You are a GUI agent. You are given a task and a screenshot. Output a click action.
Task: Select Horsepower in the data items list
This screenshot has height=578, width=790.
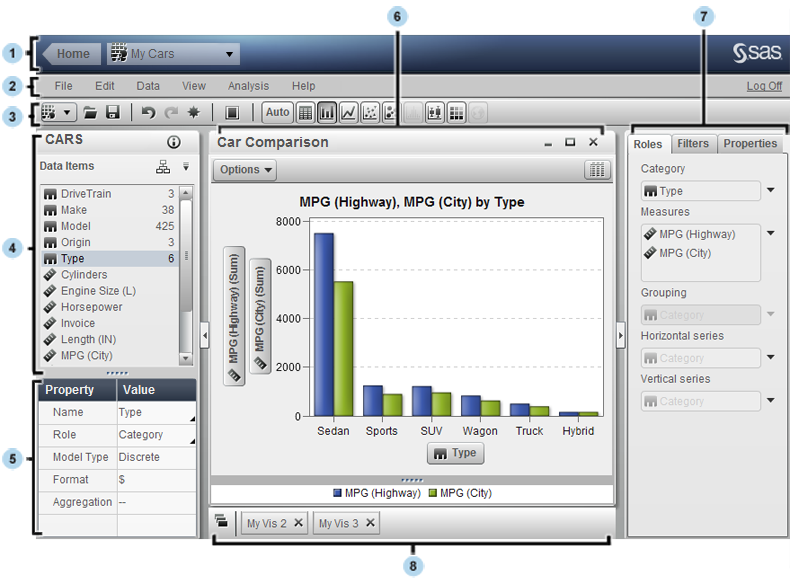coord(91,307)
